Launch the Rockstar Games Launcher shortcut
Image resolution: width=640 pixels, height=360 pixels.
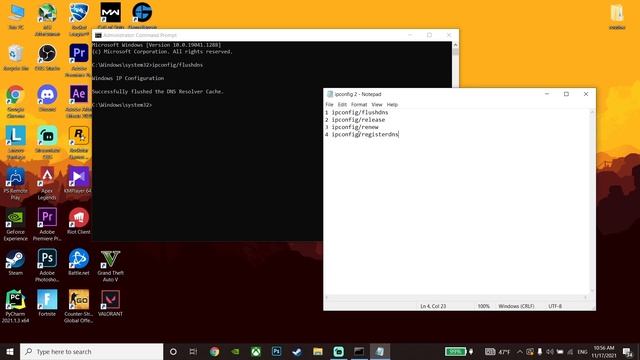[79, 142]
